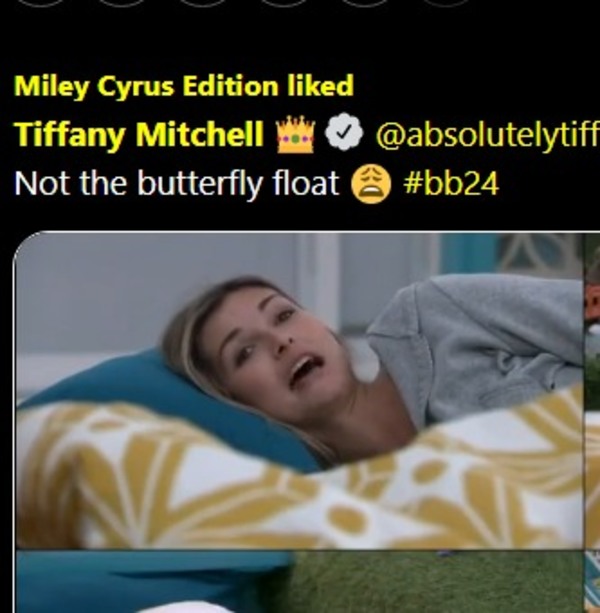Click the crown emoji beside Tiffany Mitchell
Viewport: 600px width, 613px height.
[295, 134]
